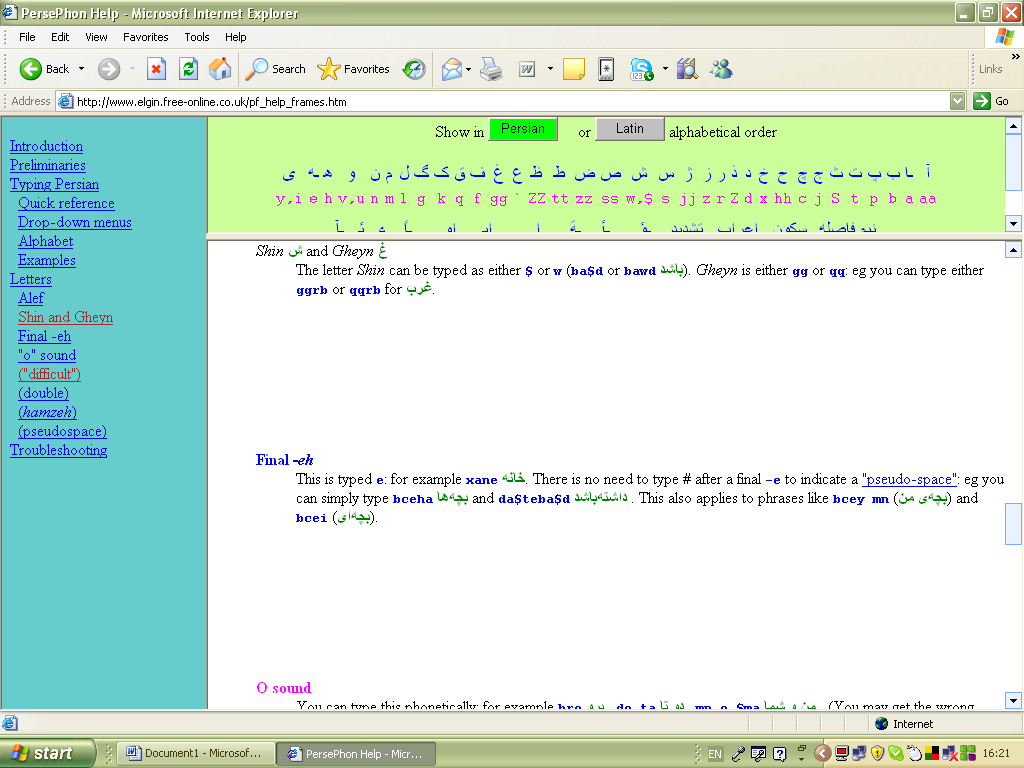Viewport: 1024px width, 768px height.
Task: Click the EN language indicator
Action: coord(715,754)
